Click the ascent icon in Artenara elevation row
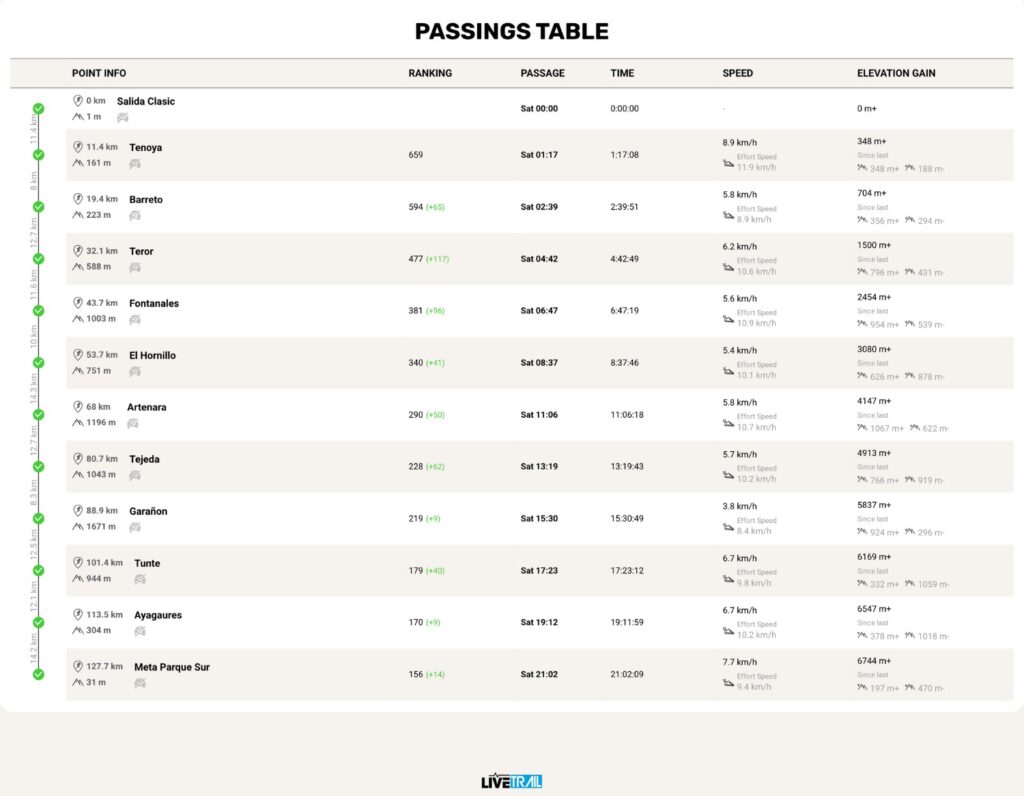This screenshot has height=796, width=1024. [x=862, y=428]
